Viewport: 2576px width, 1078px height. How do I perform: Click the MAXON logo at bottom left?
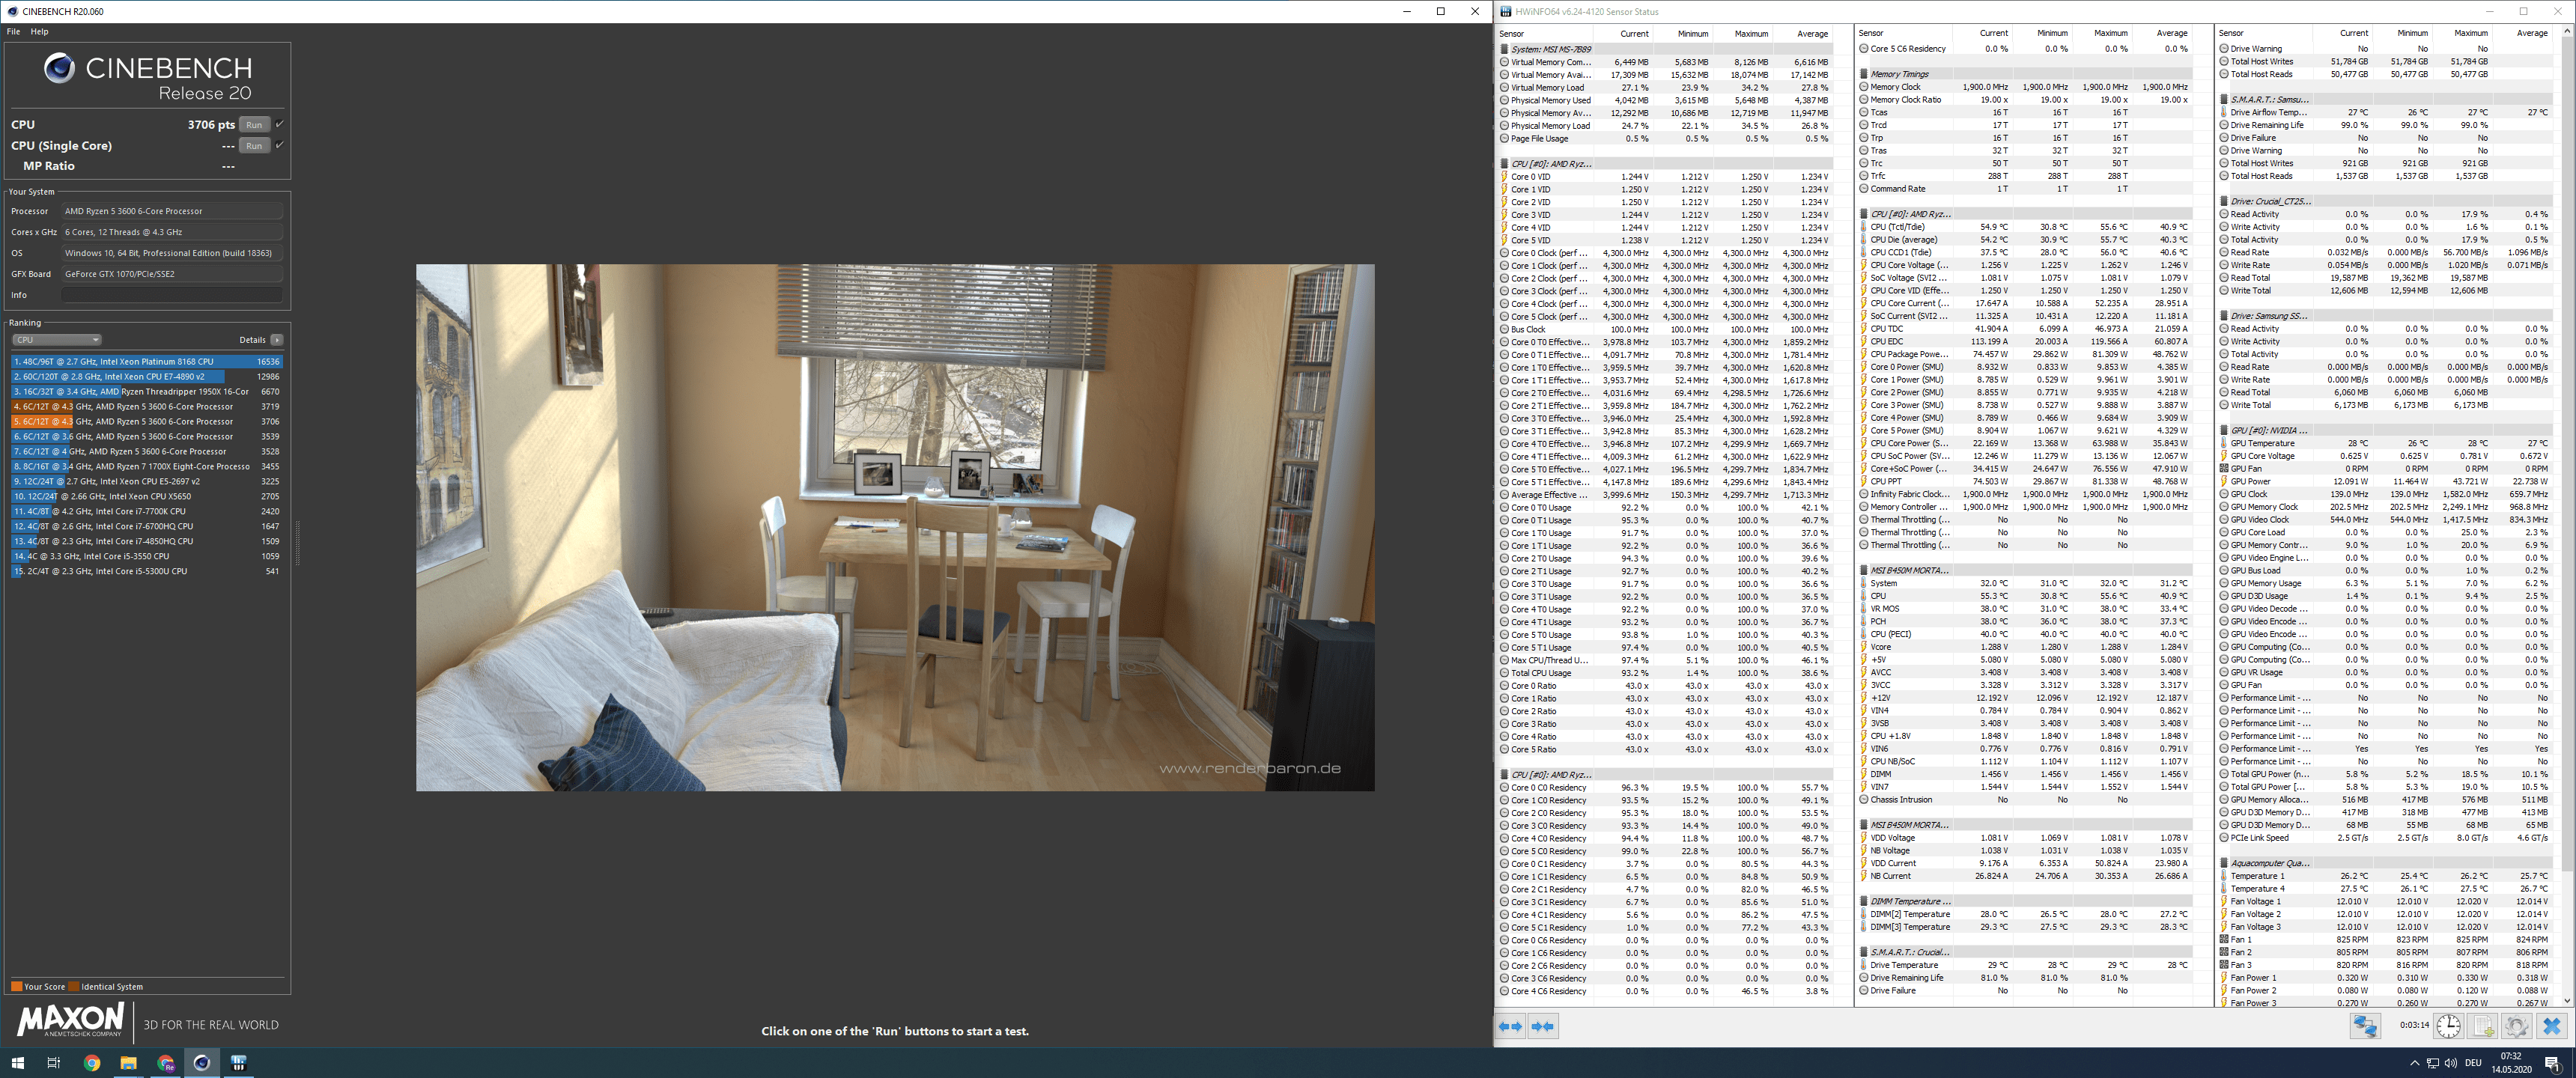70,1022
